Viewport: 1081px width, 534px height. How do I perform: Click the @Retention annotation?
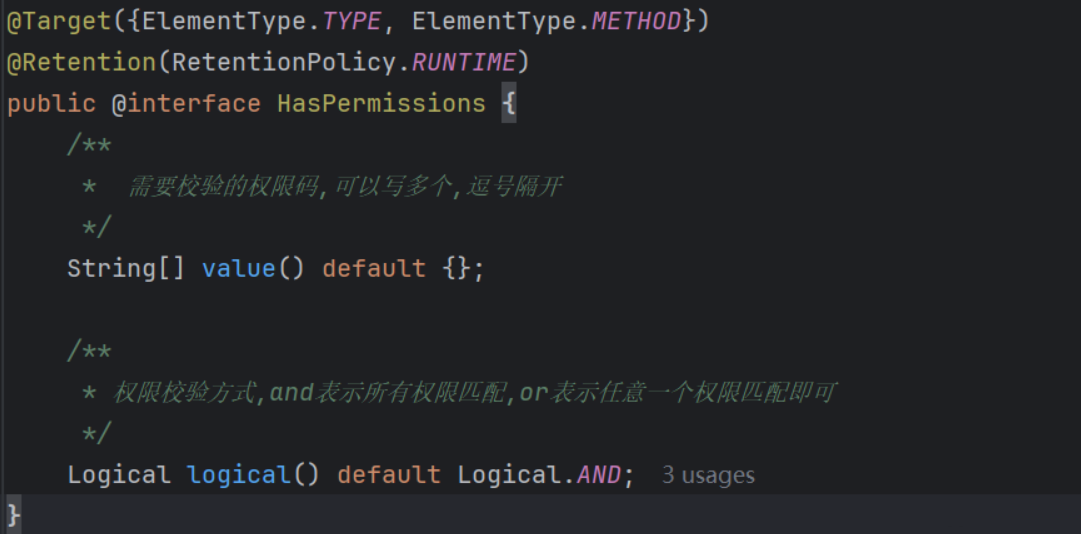point(82,63)
